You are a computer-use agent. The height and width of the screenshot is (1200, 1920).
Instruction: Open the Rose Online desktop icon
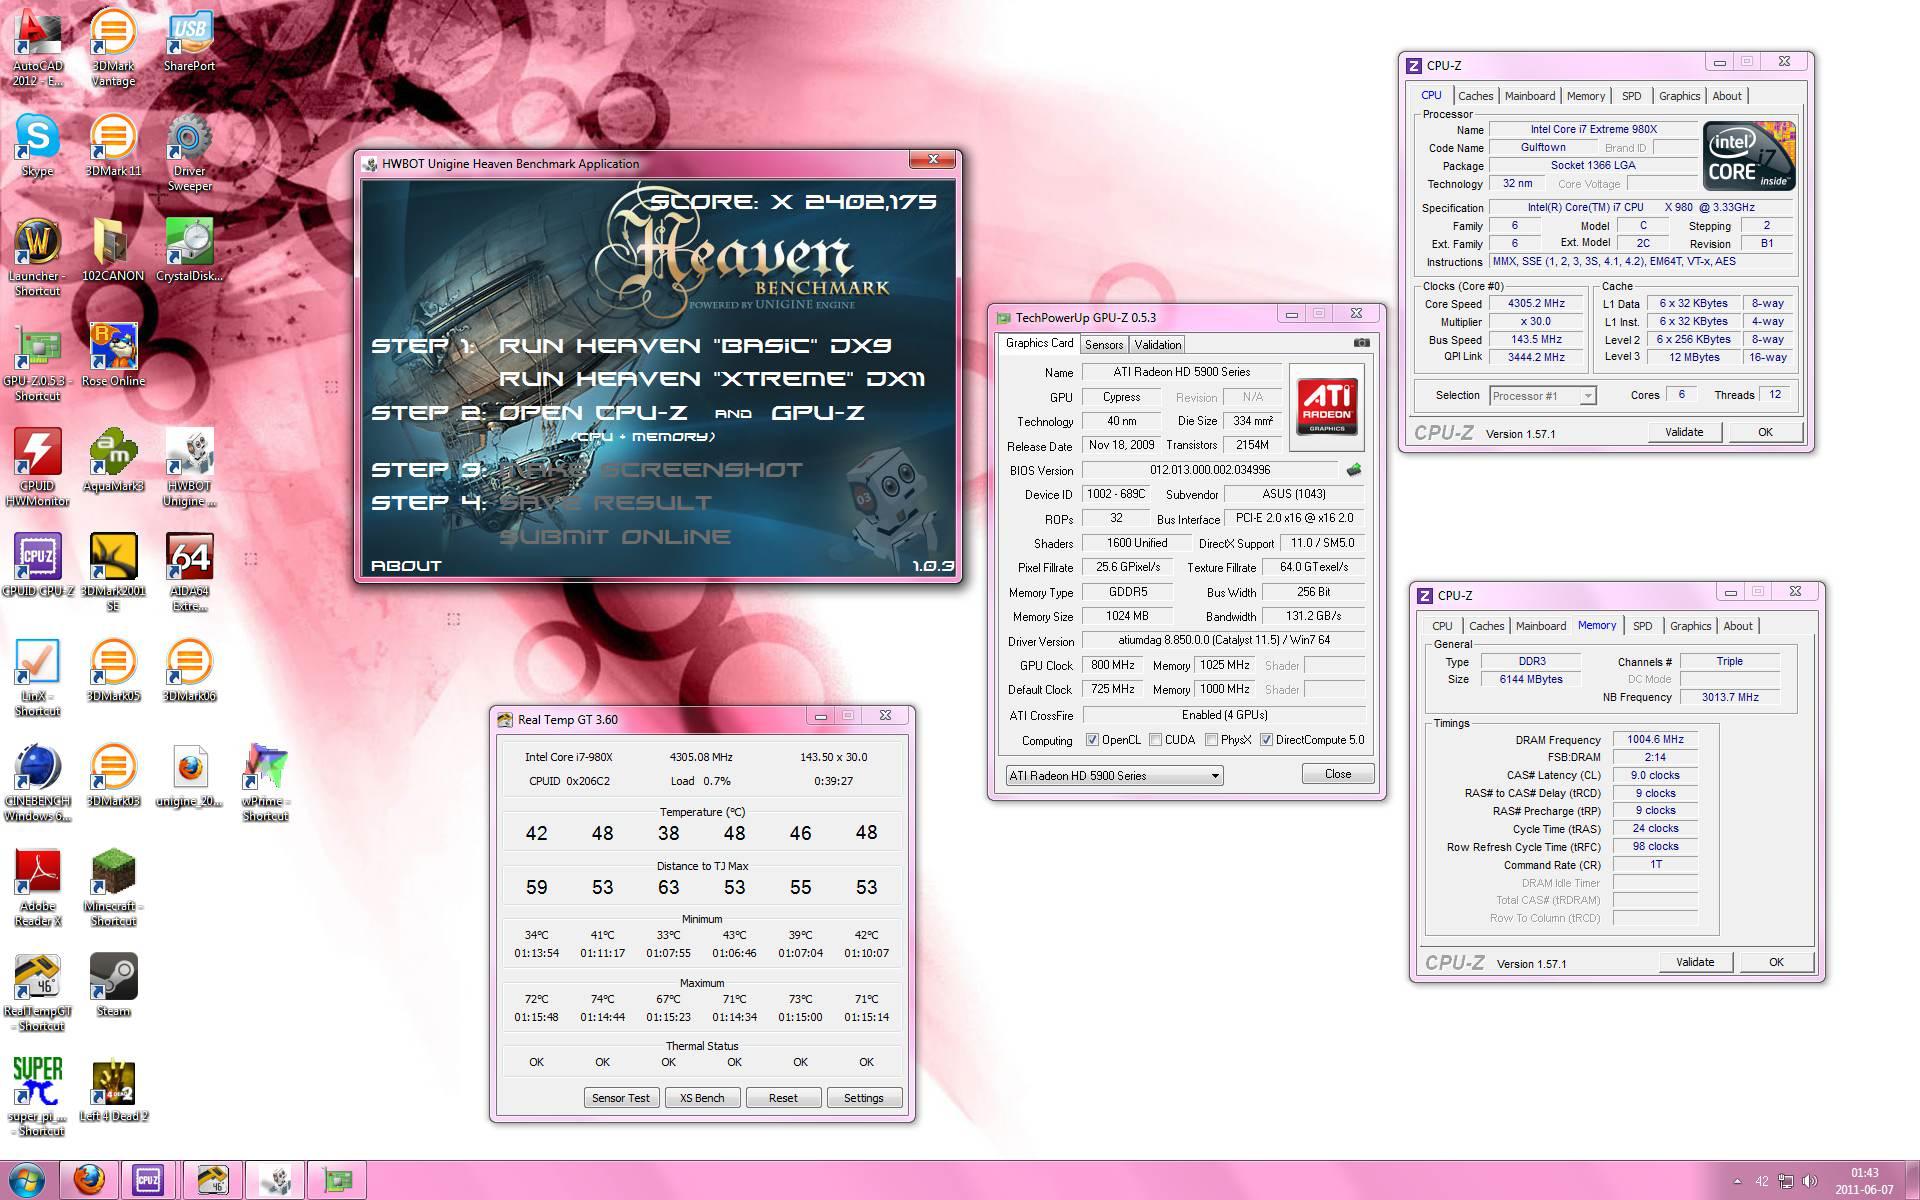pos(113,355)
